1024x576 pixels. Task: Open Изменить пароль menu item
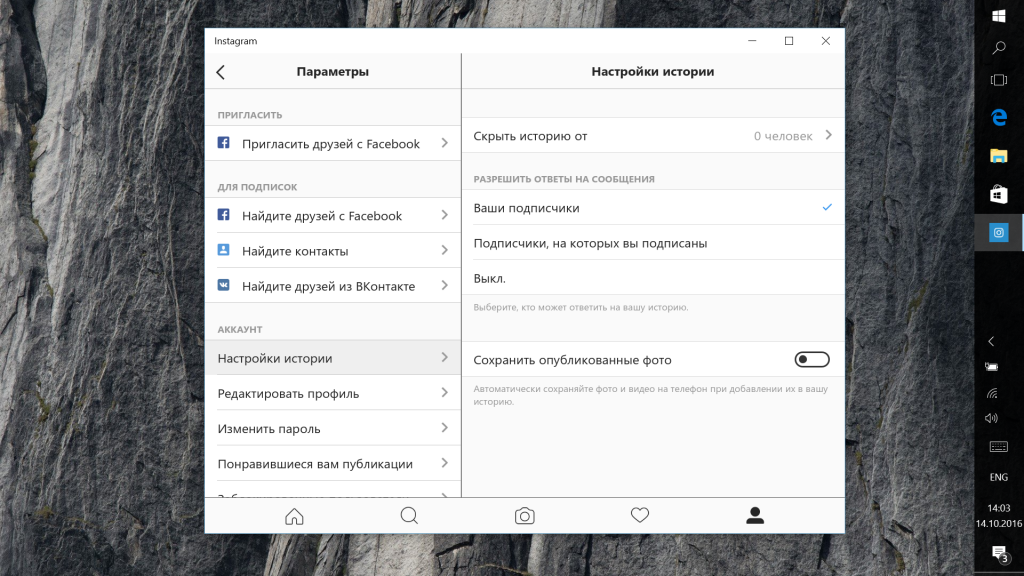pos(333,428)
